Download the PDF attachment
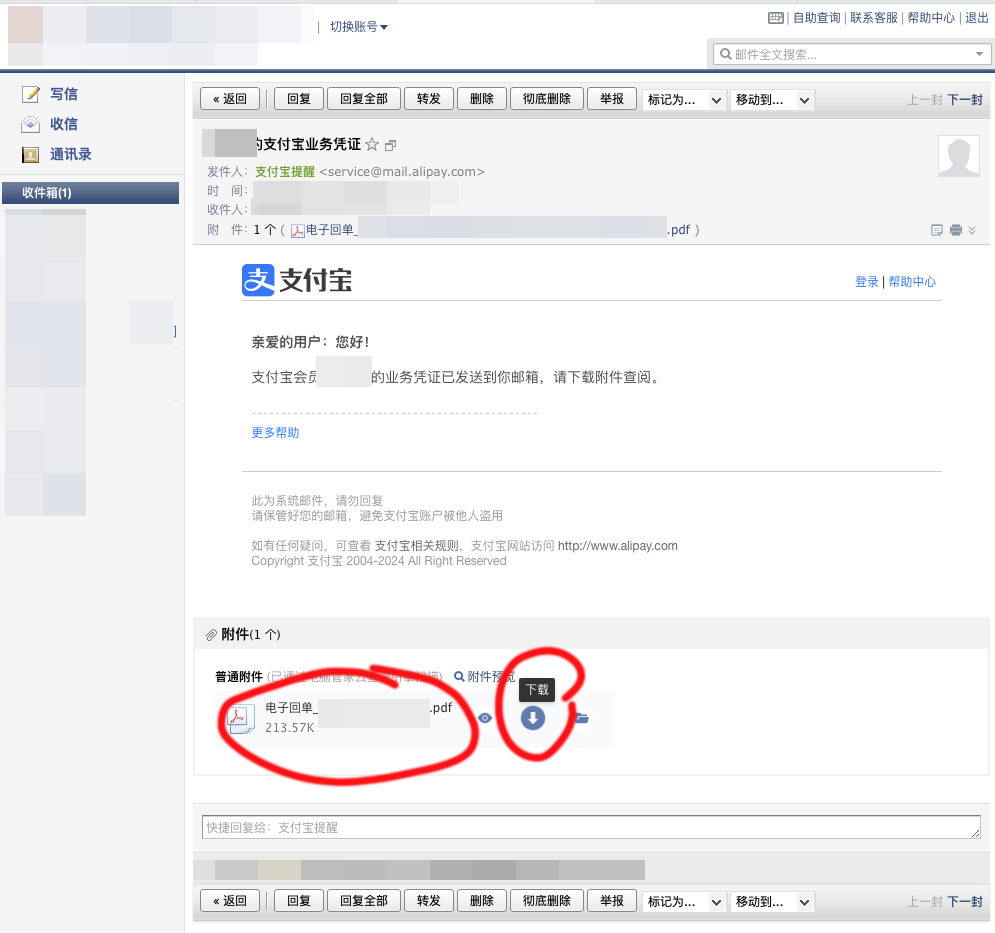 [x=533, y=718]
